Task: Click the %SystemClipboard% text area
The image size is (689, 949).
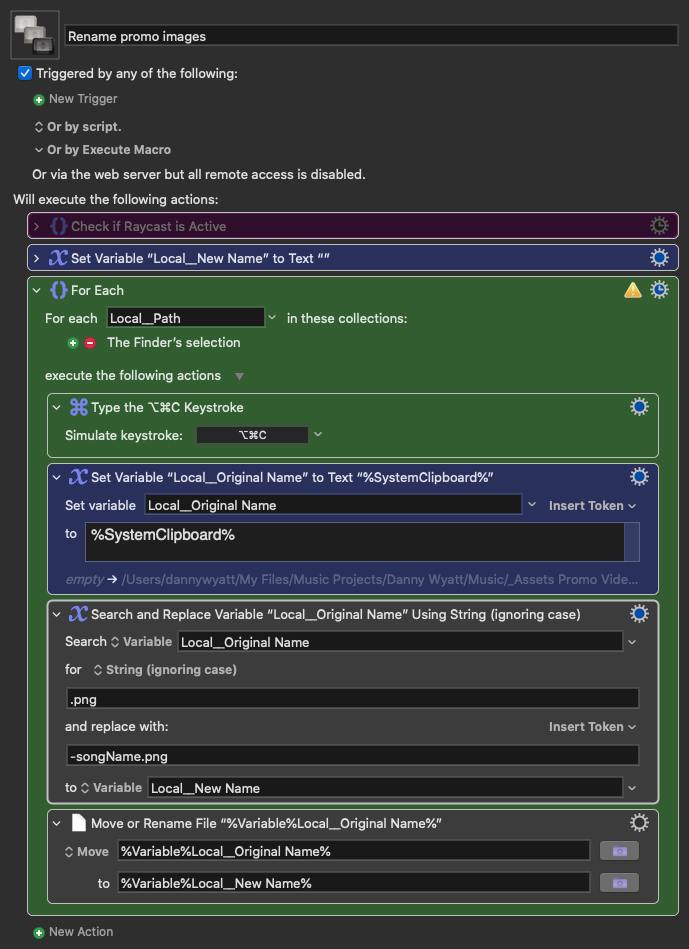Action: coord(355,542)
